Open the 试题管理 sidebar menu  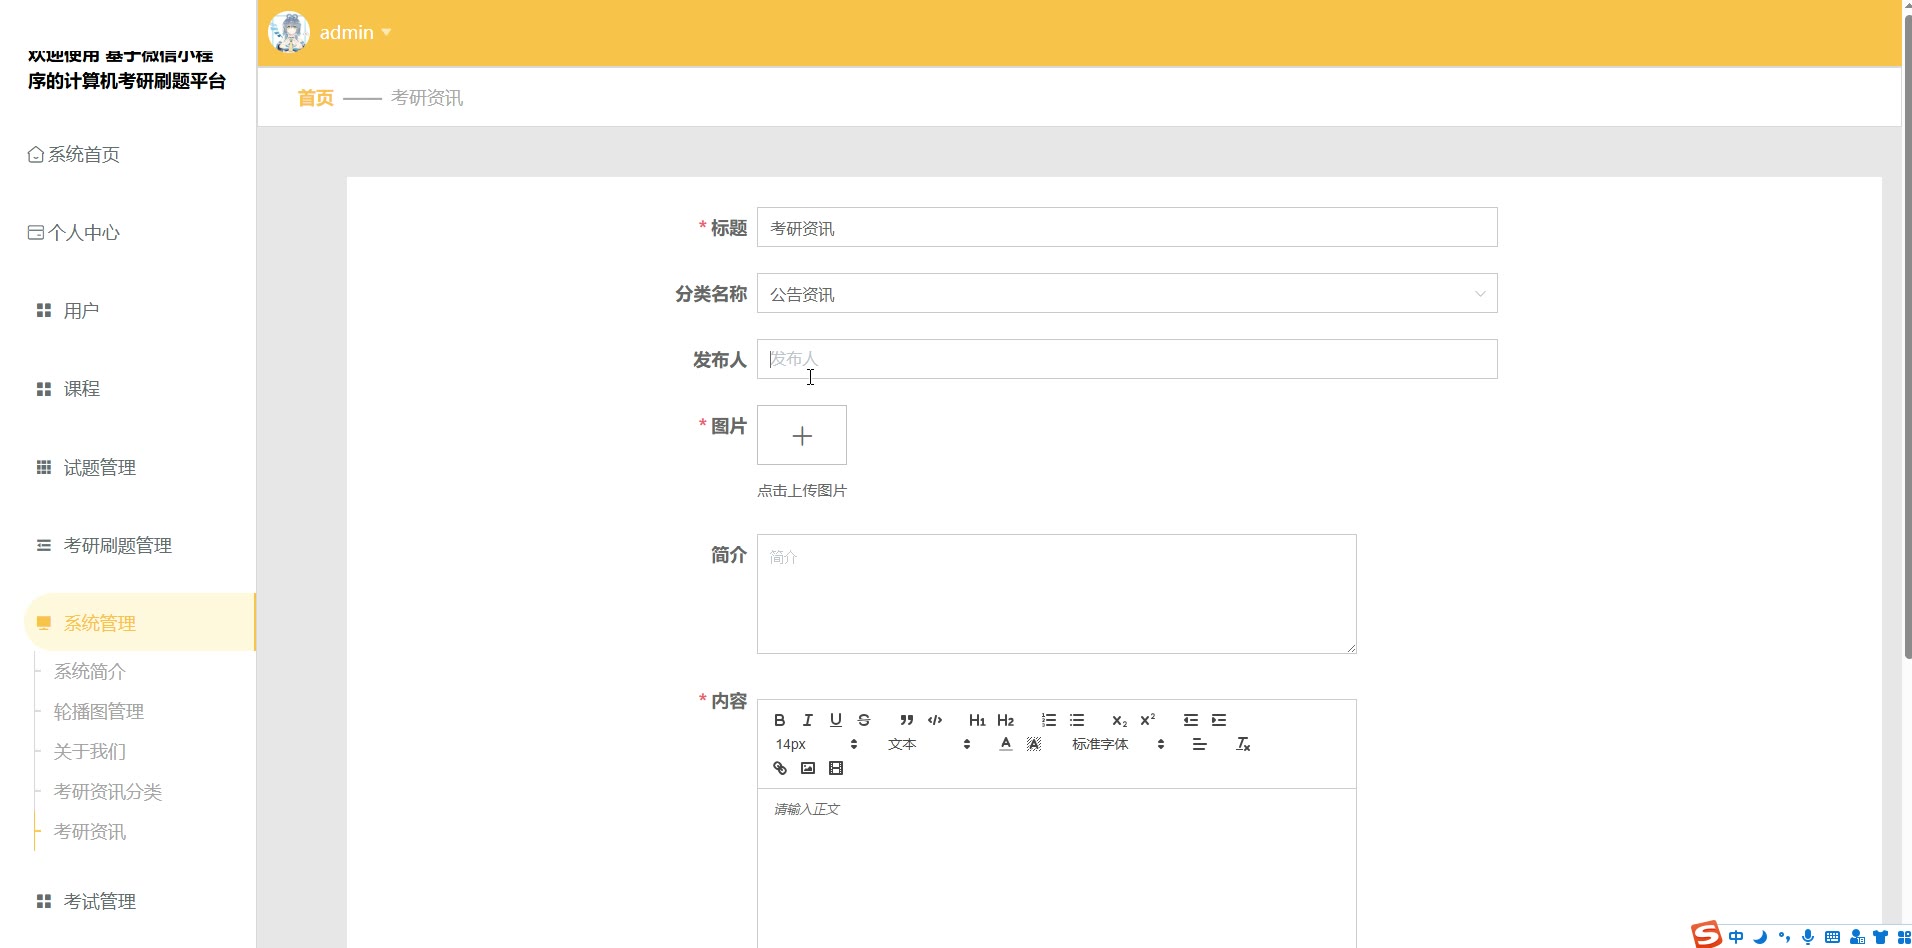(100, 468)
